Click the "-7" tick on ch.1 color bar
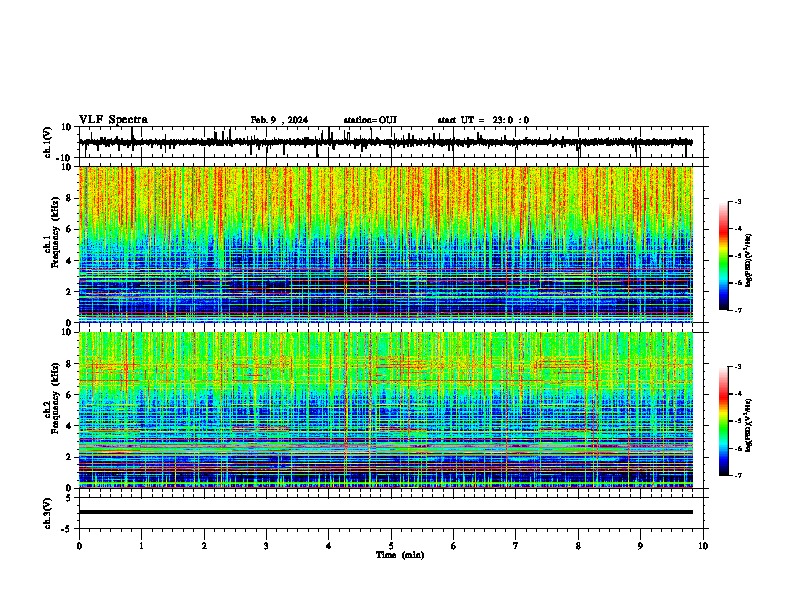The height and width of the screenshot is (612, 792). click(737, 310)
